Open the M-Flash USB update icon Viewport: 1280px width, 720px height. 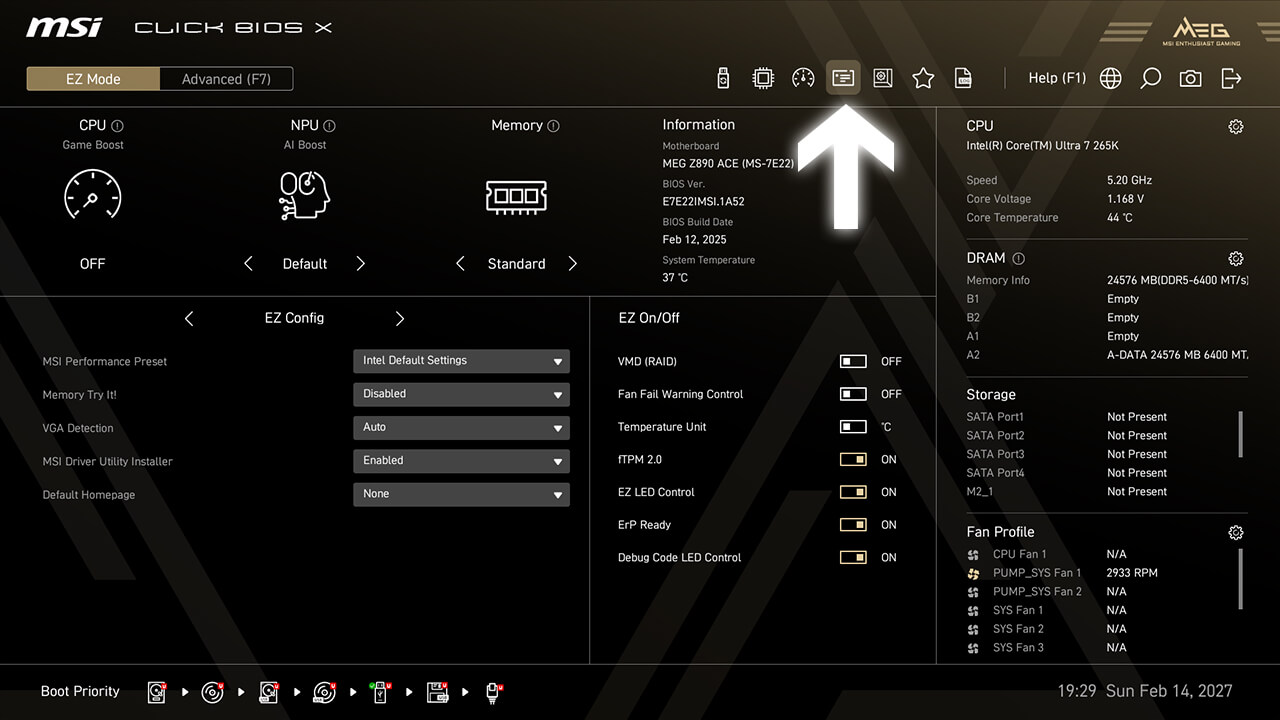click(724, 78)
